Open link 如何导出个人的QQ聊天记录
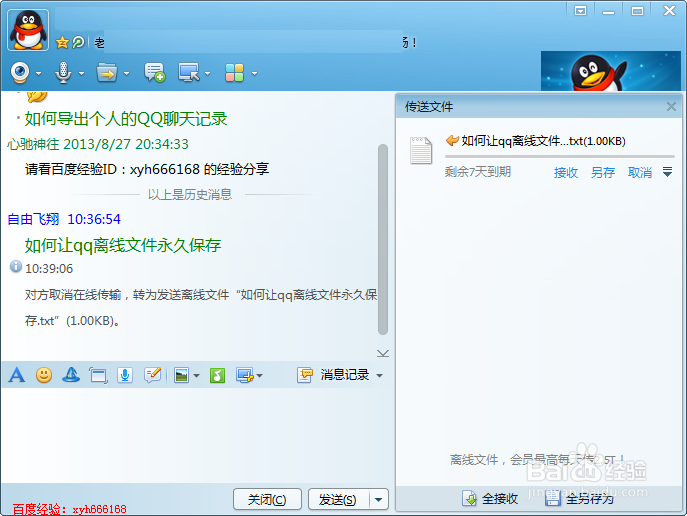The height and width of the screenshot is (516, 687). coord(126,119)
